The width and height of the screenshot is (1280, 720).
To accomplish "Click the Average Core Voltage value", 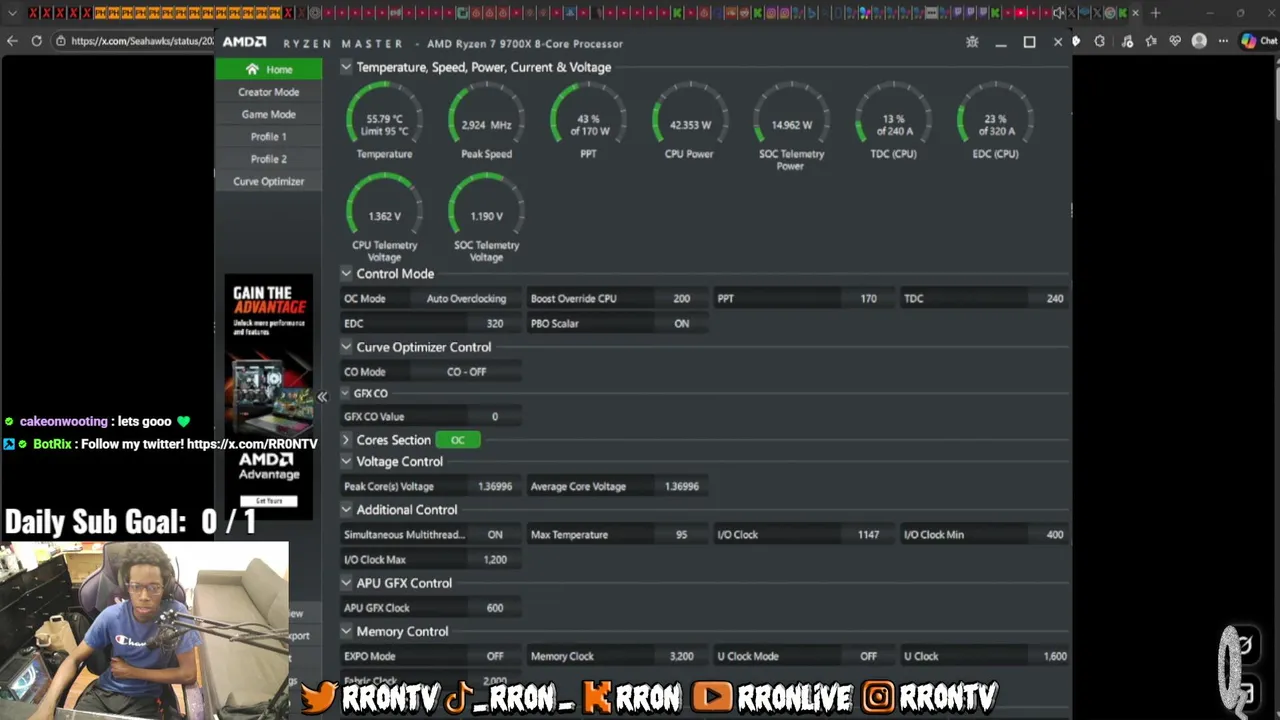I will 681,487.
